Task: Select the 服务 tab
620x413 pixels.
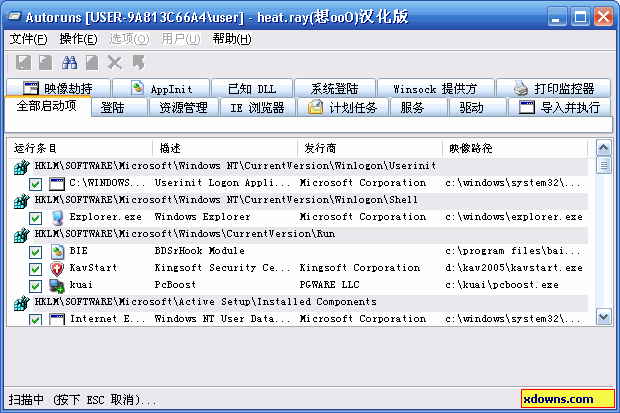Action: tap(419, 107)
